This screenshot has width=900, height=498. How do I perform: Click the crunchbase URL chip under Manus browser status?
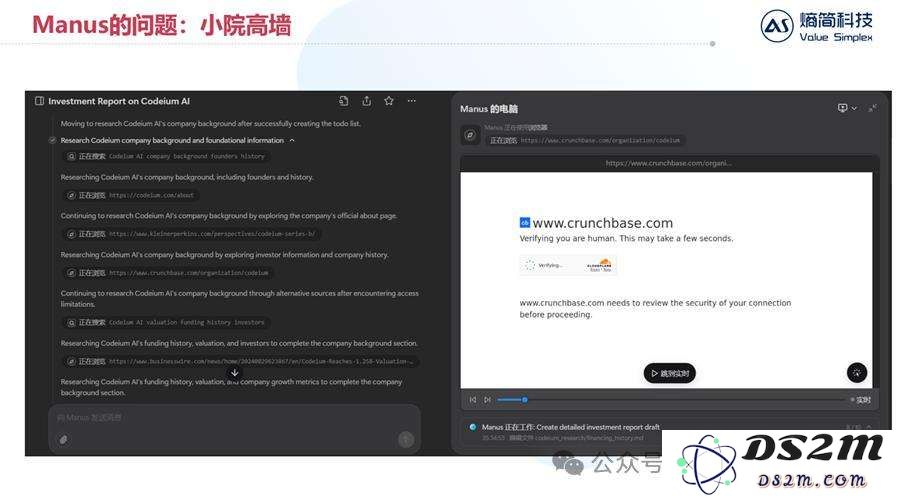tap(584, 140)
